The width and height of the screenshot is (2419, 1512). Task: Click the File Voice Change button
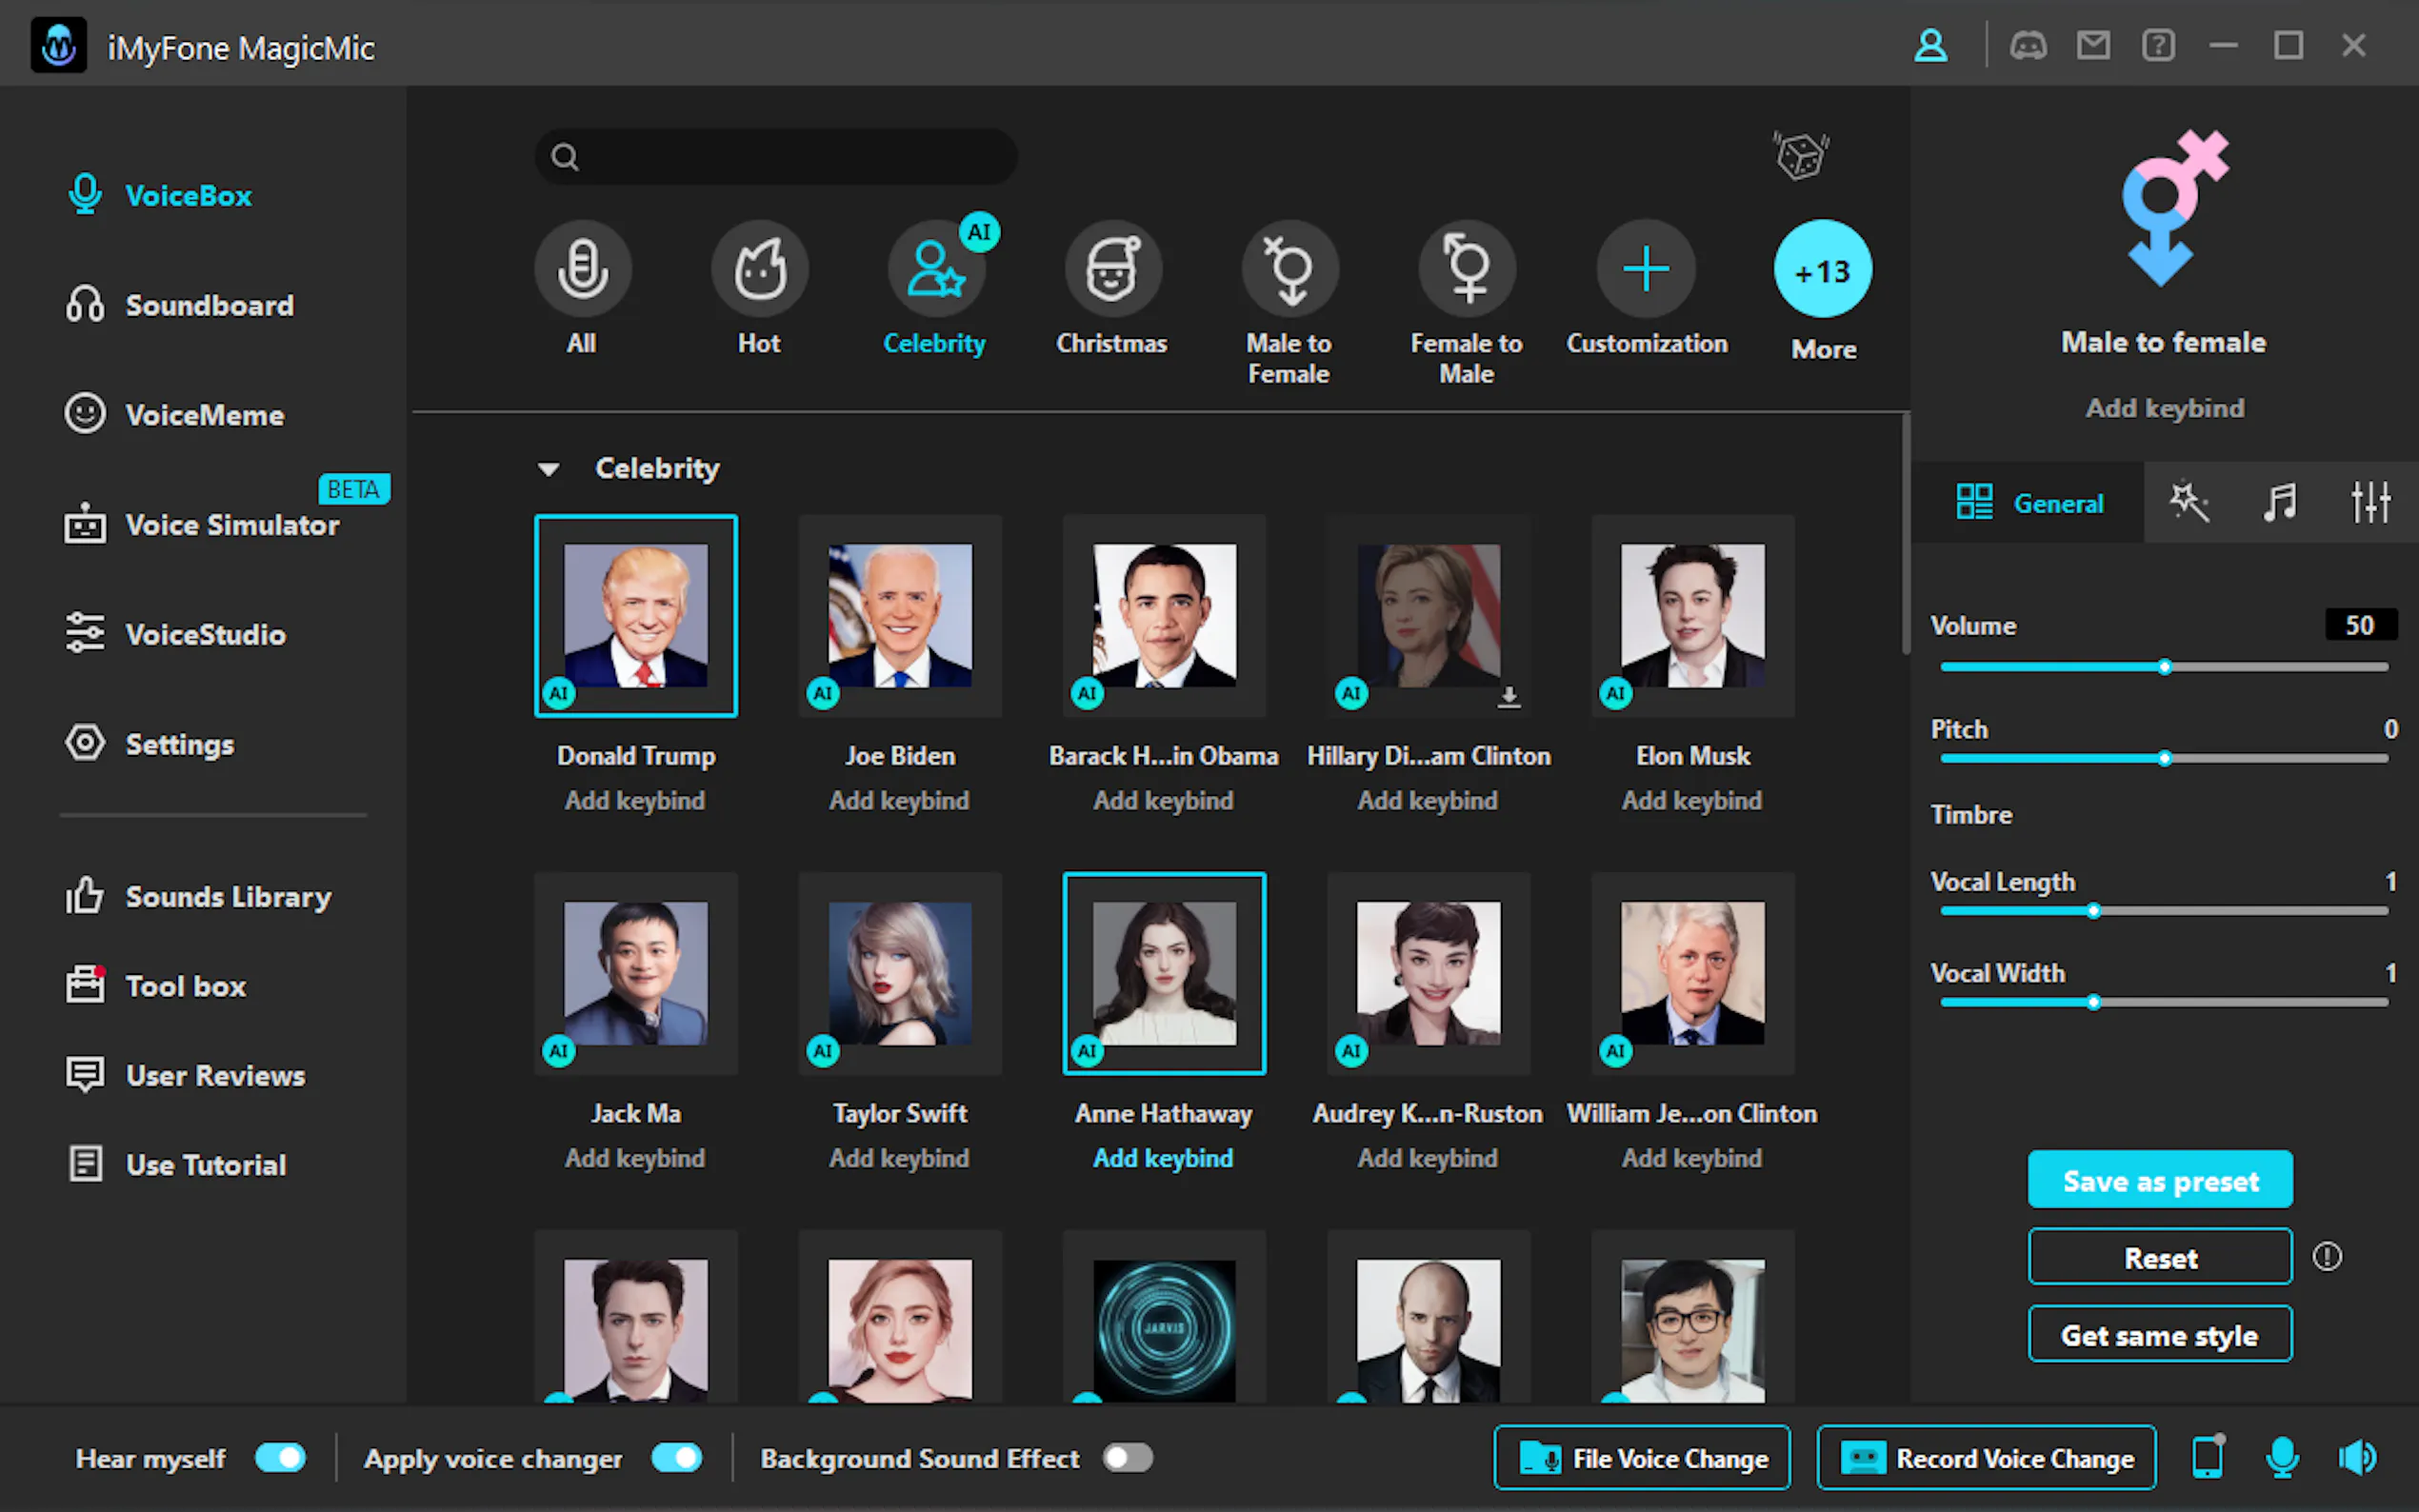(1642, 1458)
